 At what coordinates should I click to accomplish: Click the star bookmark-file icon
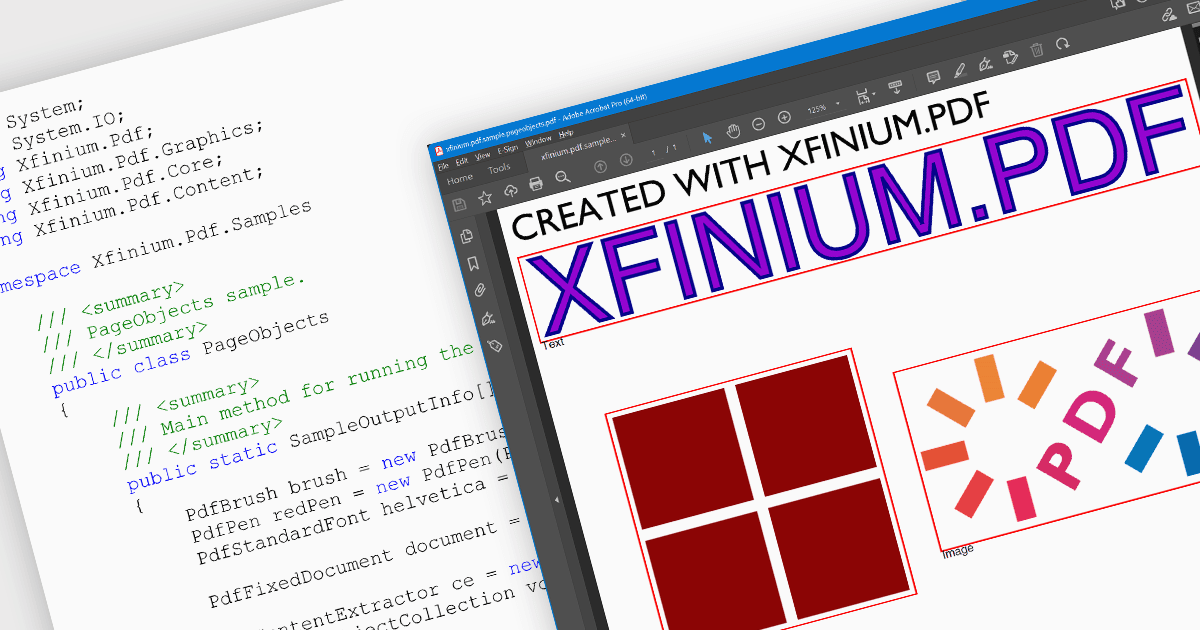pos(485,197)
